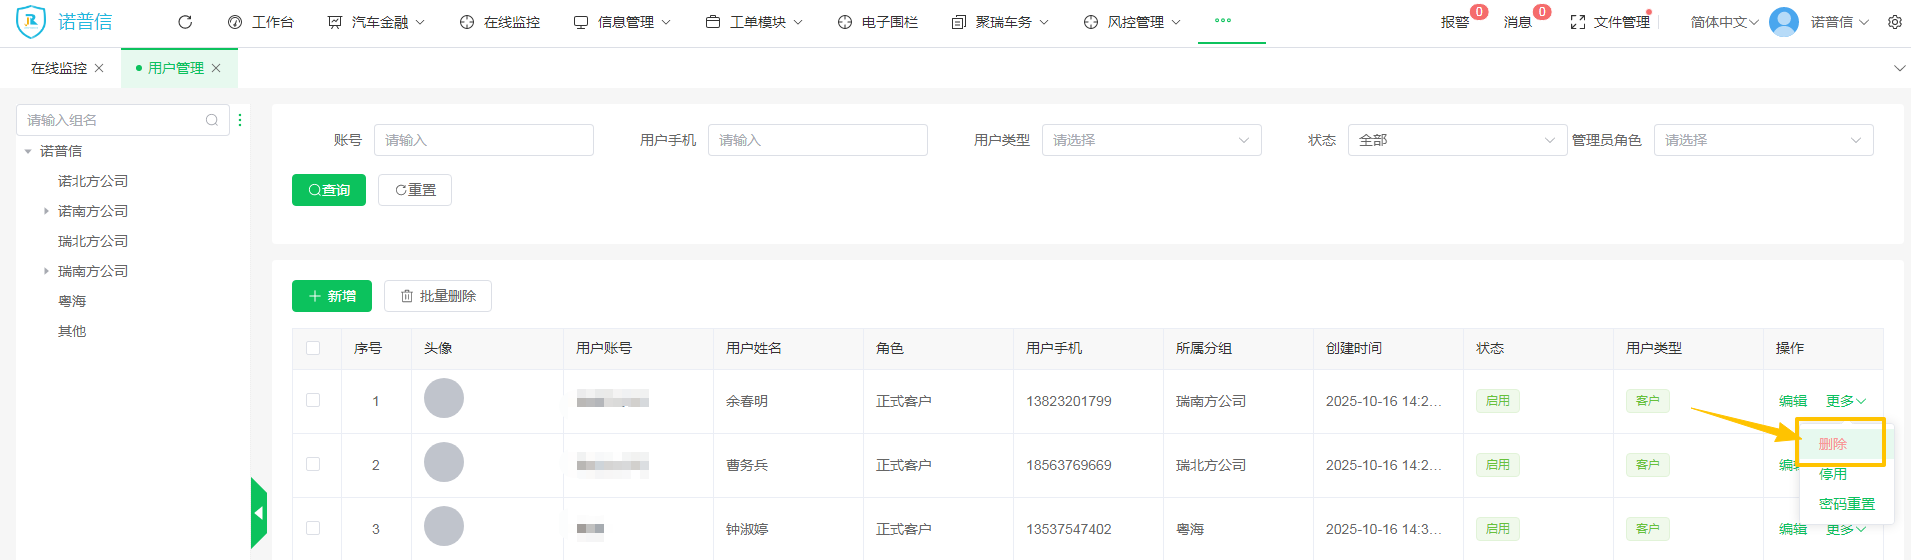Collapse sidebar with green arrow handle
Viewport: 1911px width, 560px height.
click(x=259, y=513)
